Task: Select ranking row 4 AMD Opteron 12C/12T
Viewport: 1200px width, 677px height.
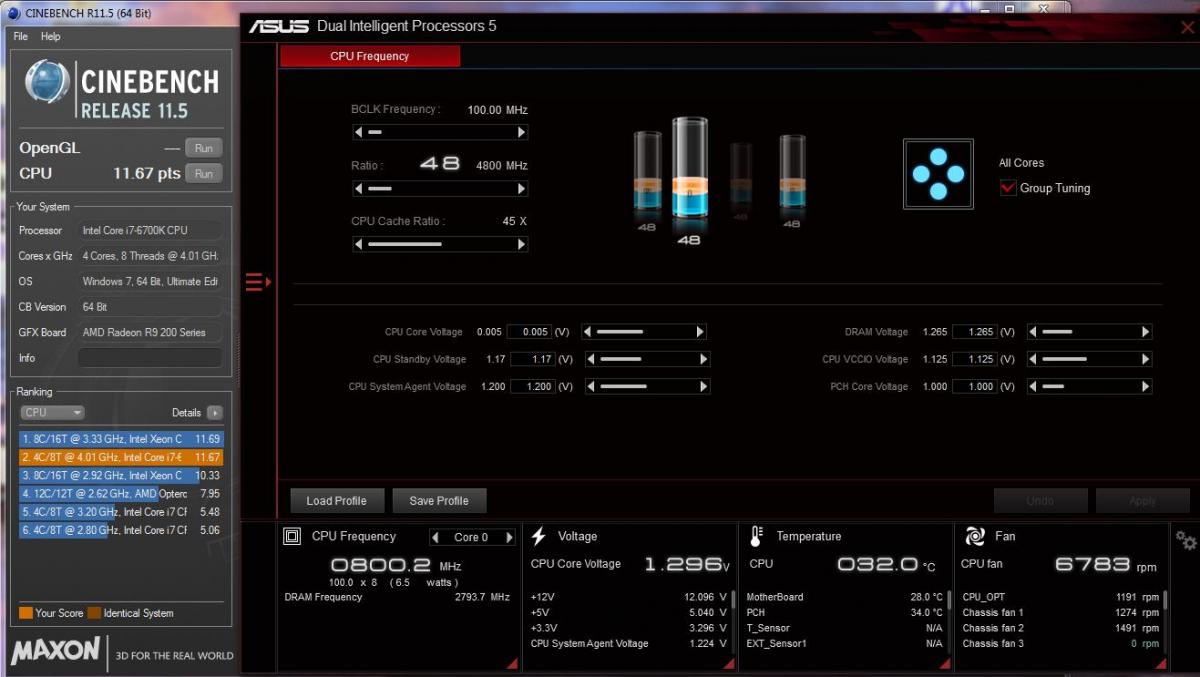Action: pos(121,493)
